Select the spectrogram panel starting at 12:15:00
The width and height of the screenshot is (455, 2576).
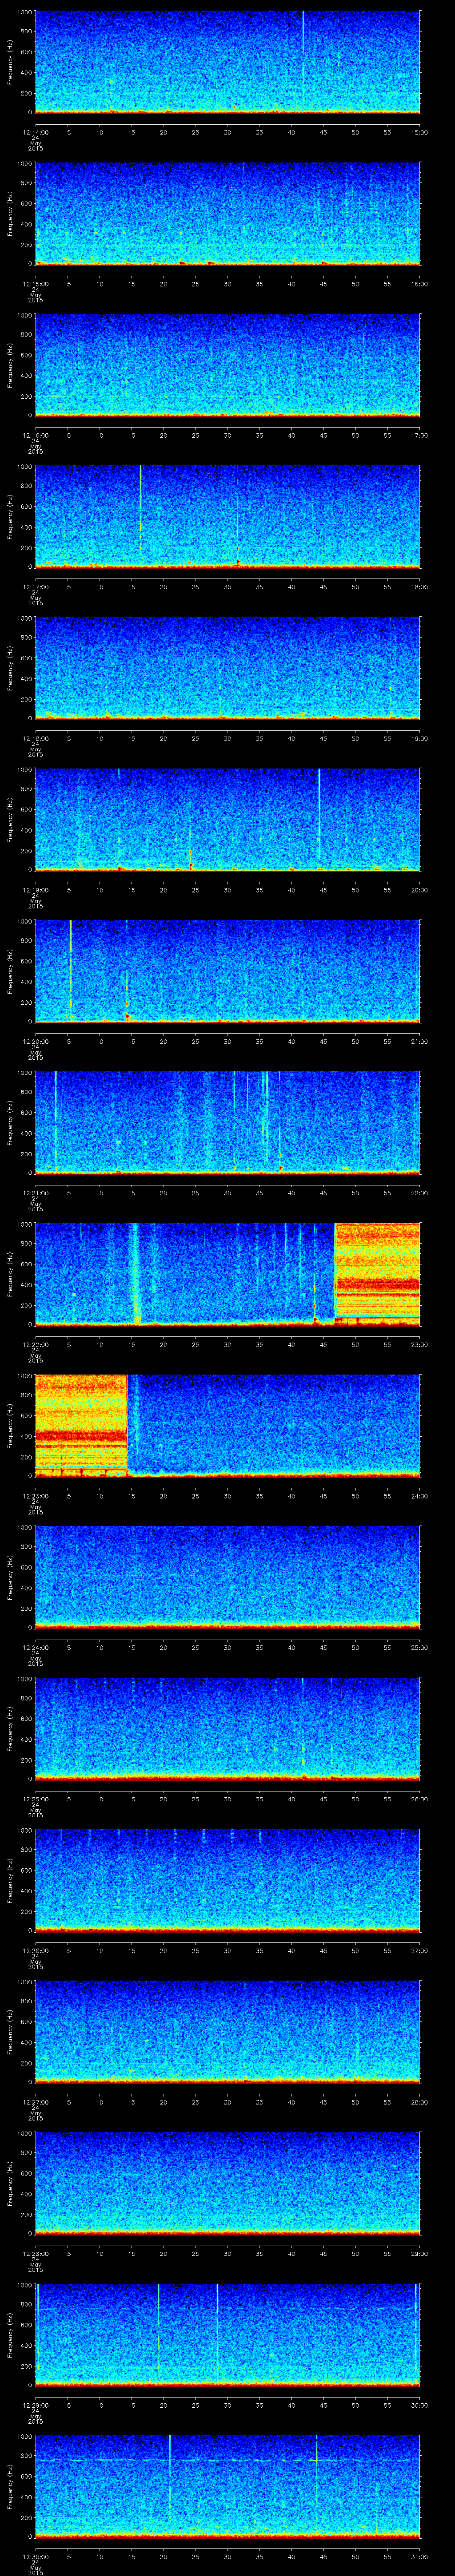[x=228, y=213]
